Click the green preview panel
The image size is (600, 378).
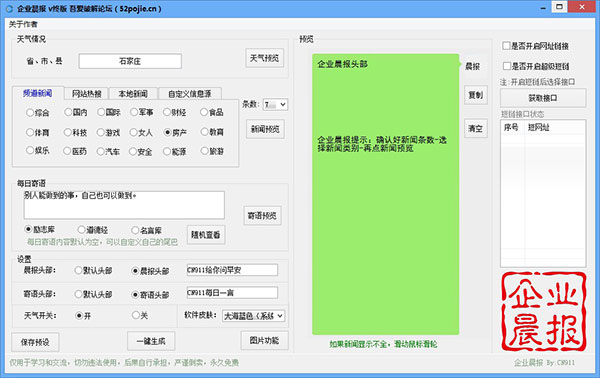pos(386,194)
